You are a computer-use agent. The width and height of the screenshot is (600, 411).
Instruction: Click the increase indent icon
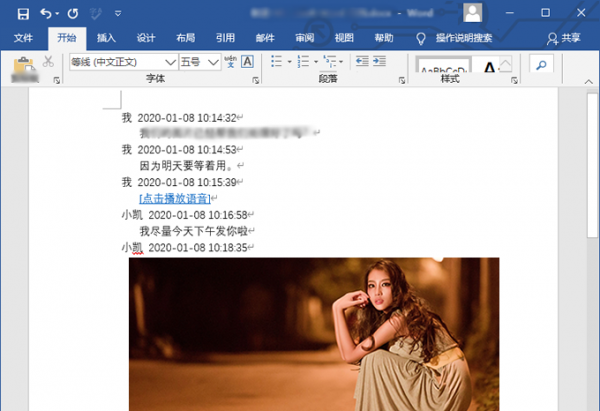[x=379, y=61]
